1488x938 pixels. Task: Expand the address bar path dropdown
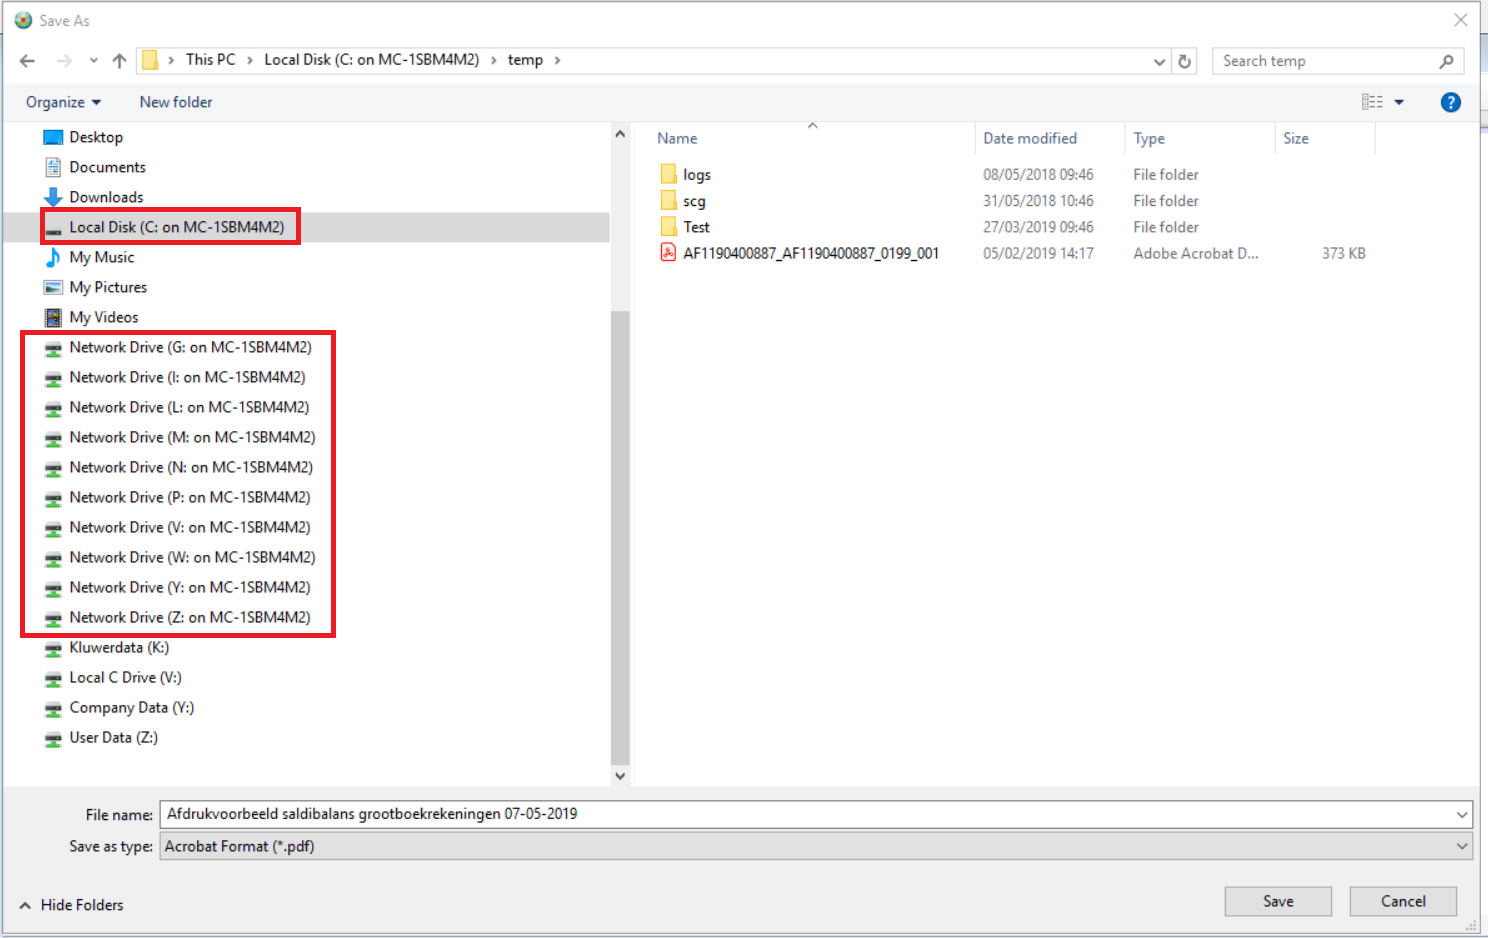click(1159, 61)
